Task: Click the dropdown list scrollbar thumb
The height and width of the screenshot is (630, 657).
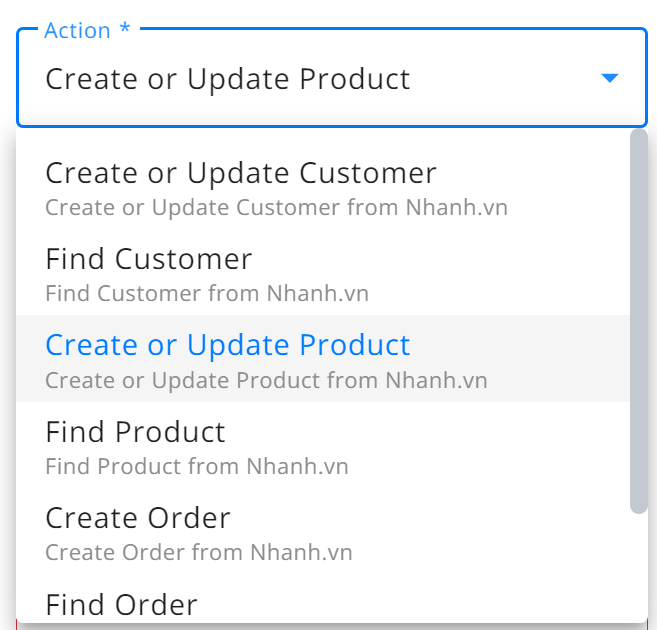Action: (639, 321)
